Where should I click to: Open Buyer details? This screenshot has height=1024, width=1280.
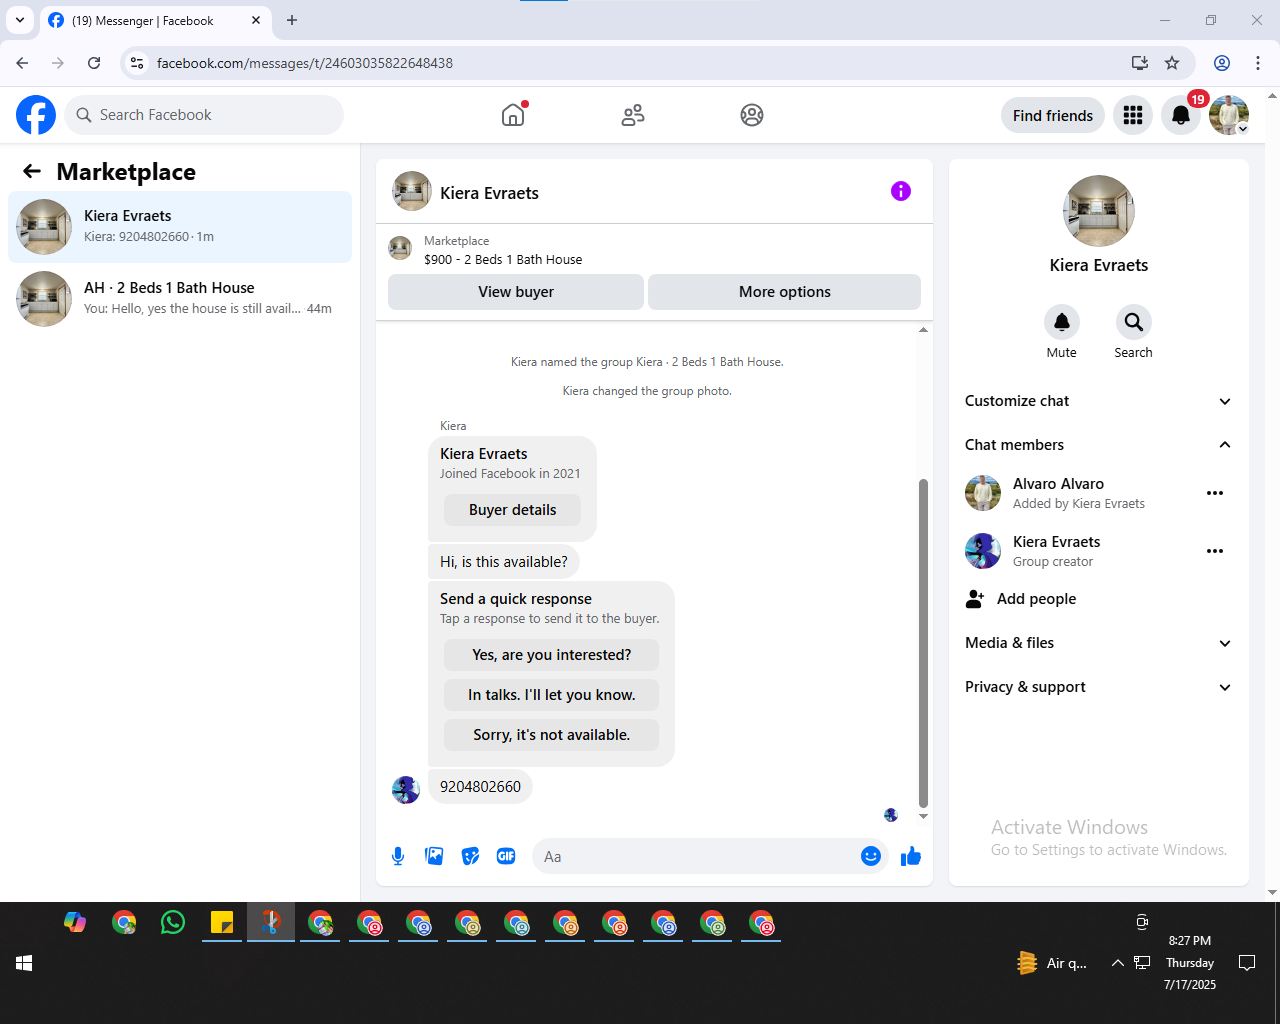513,510
